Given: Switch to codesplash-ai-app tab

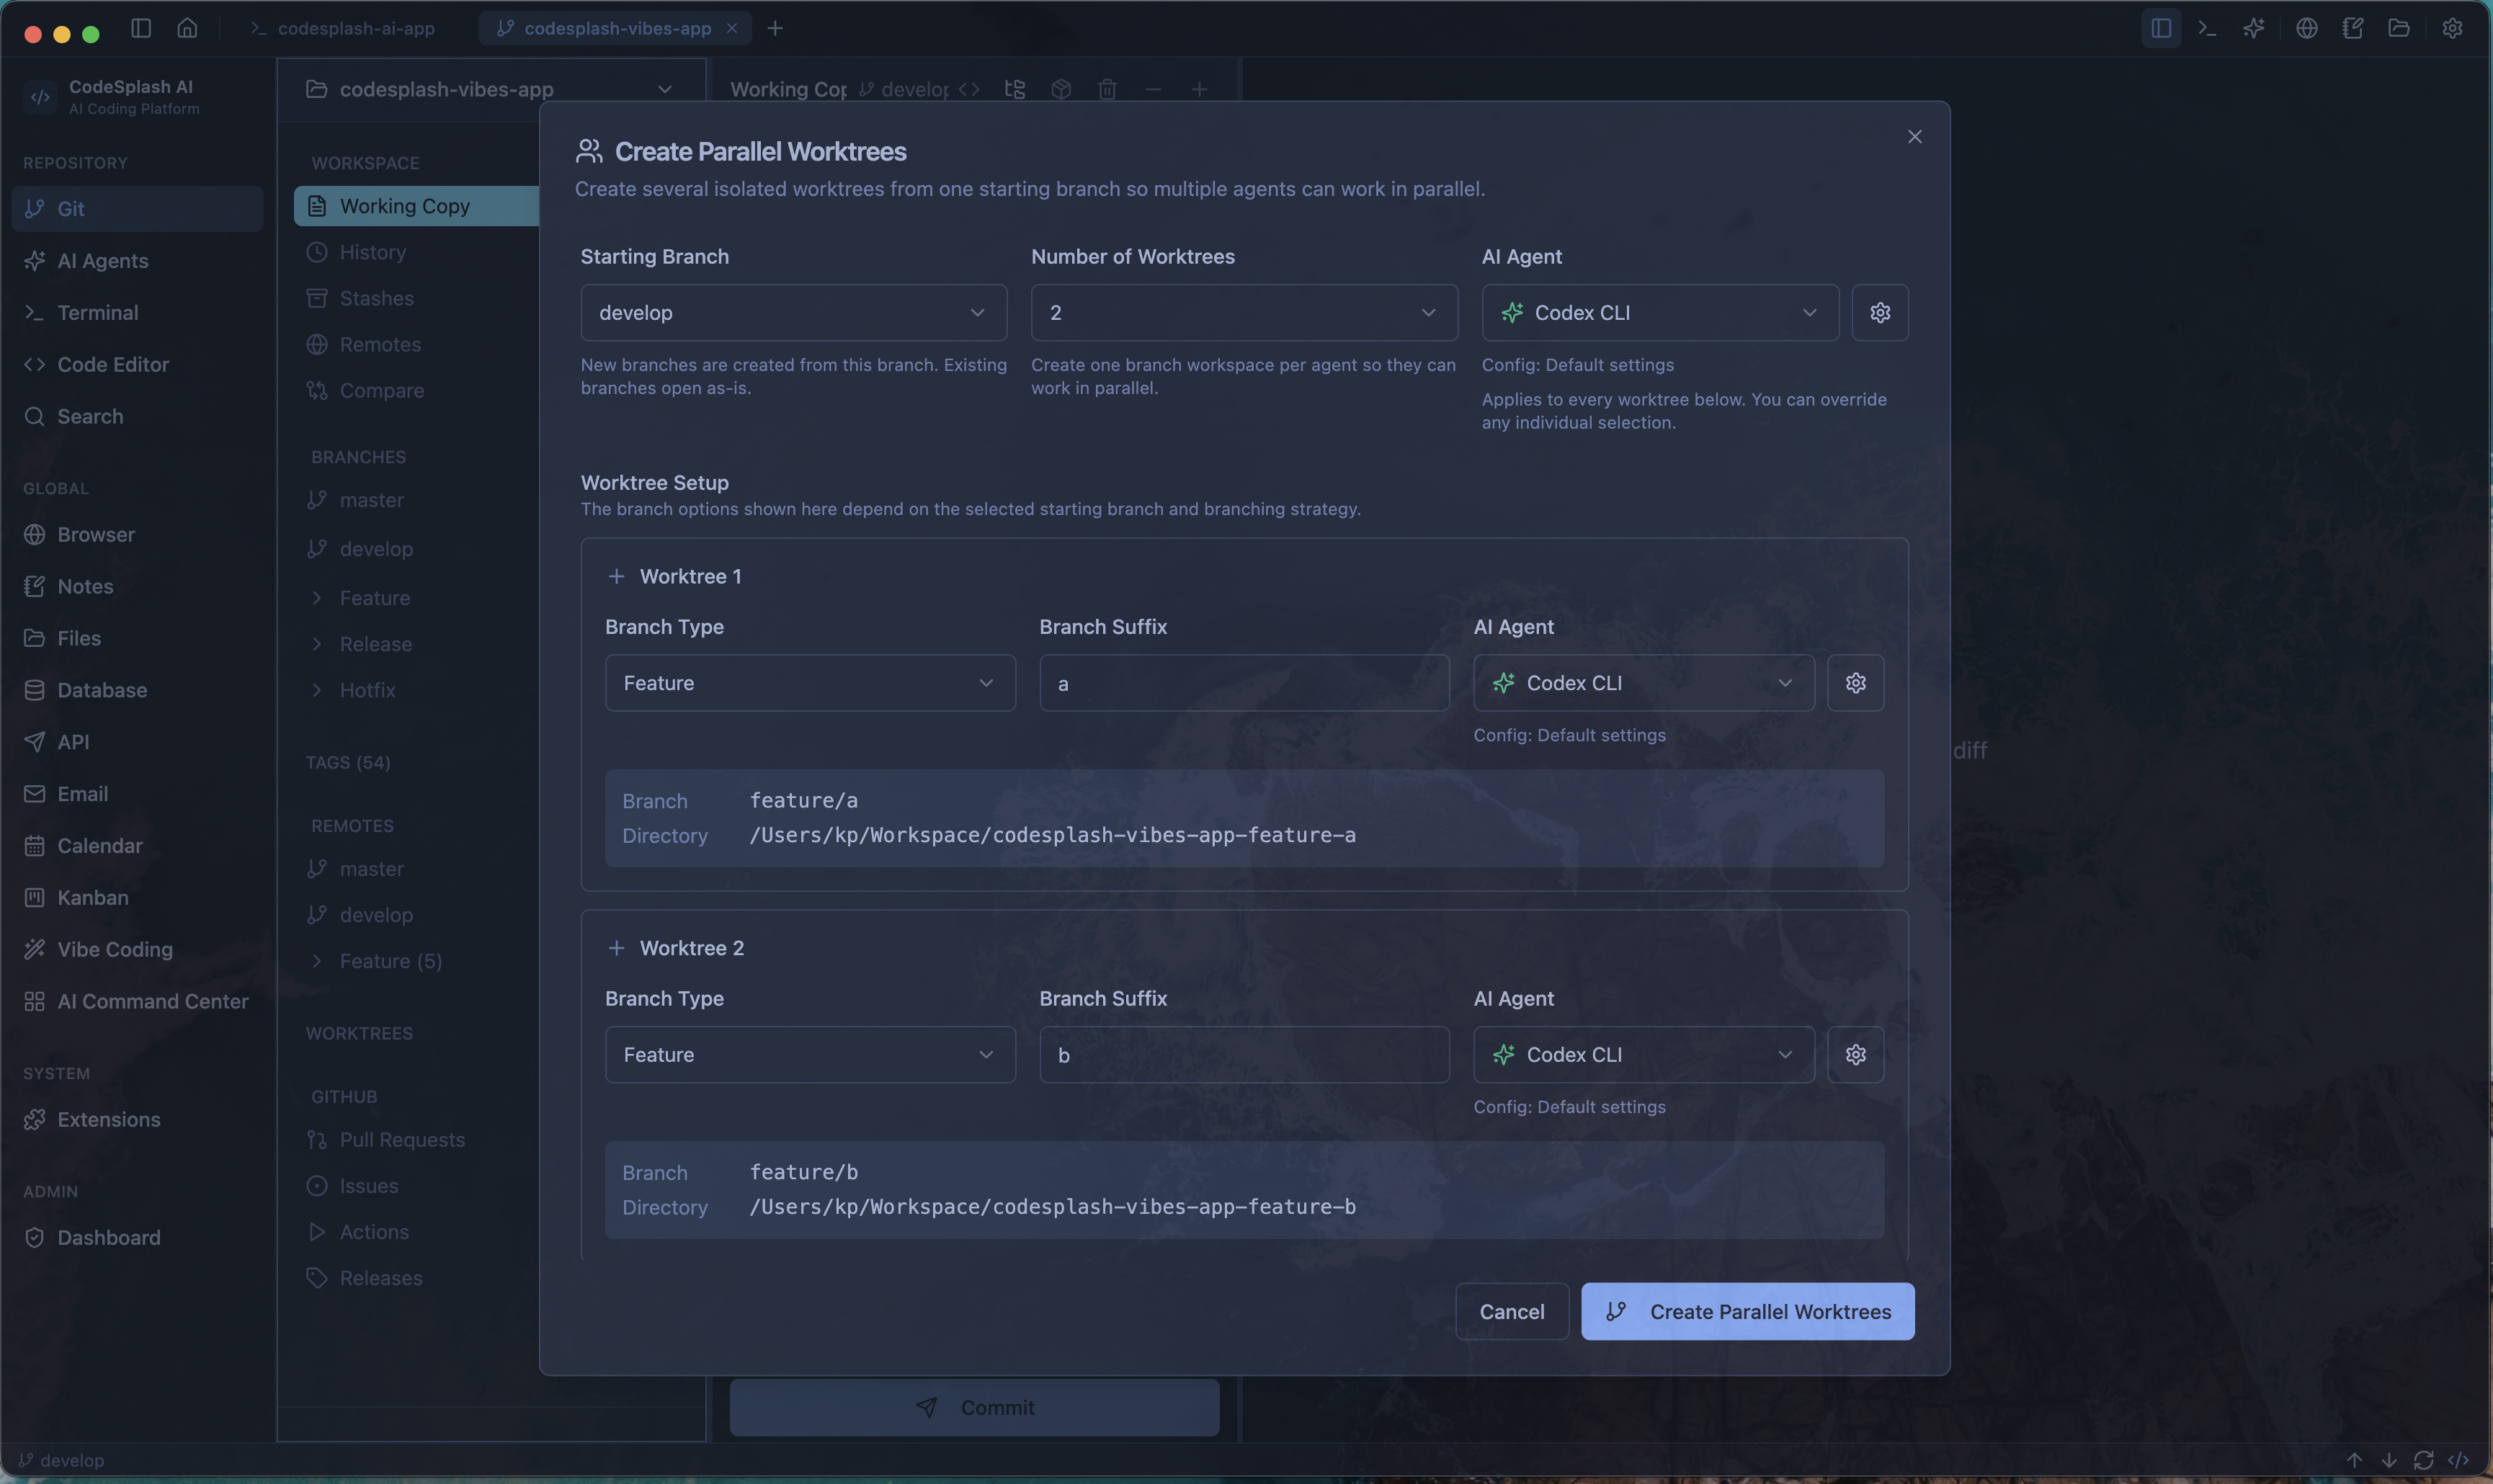Looking at the screenshot, I should (x=355, y=28).
